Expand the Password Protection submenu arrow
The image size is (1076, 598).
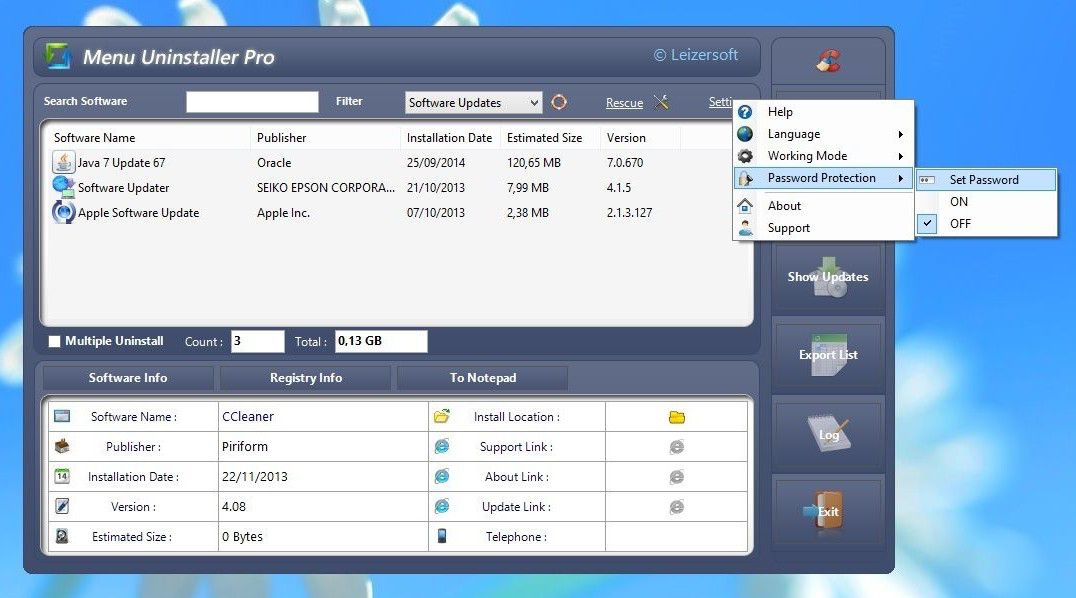(x=901, y=178)
